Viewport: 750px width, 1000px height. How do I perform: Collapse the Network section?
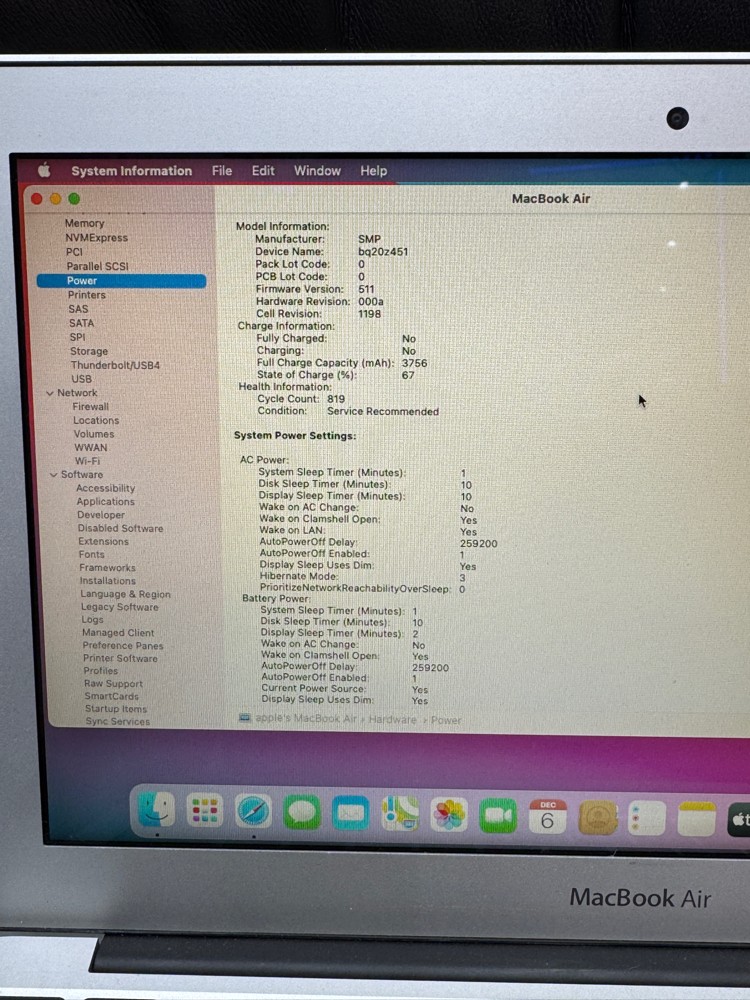[x=50, y=393]
